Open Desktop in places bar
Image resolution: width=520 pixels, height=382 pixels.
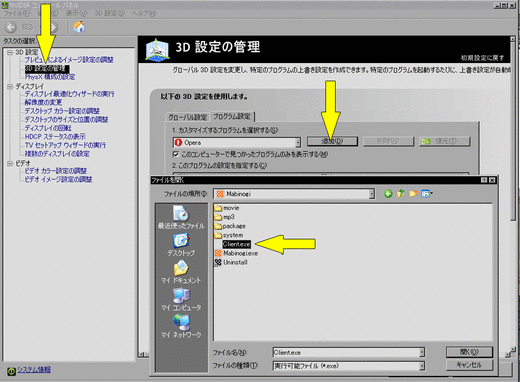click(181, 245)
